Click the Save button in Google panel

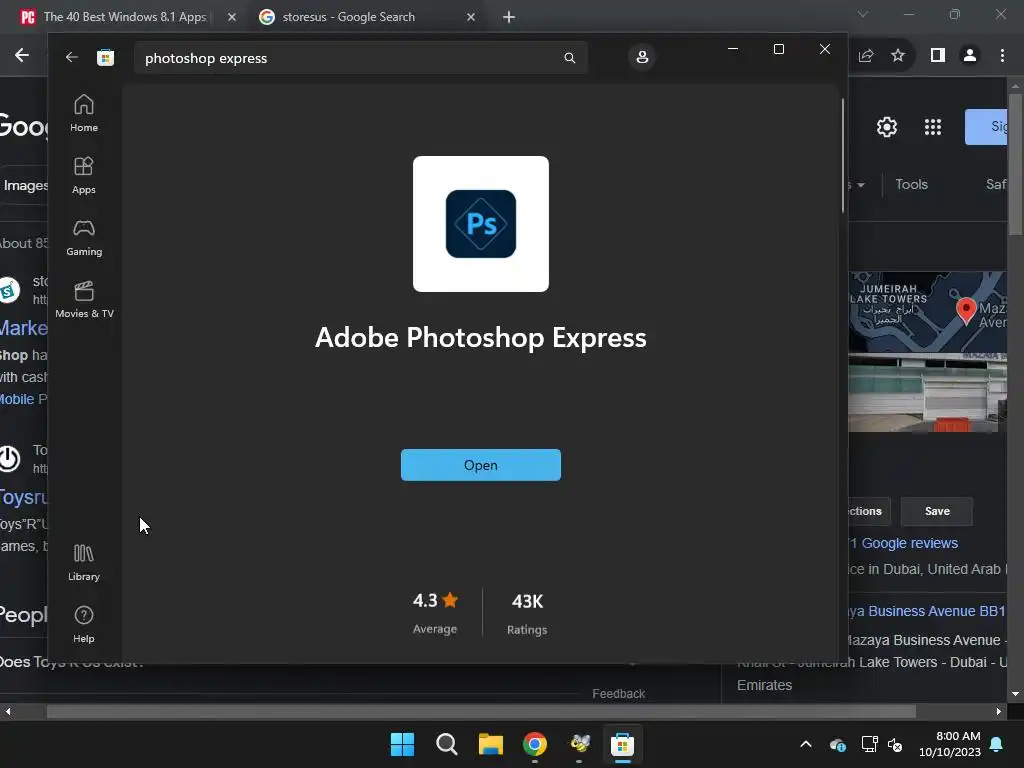tap(937, 511)
